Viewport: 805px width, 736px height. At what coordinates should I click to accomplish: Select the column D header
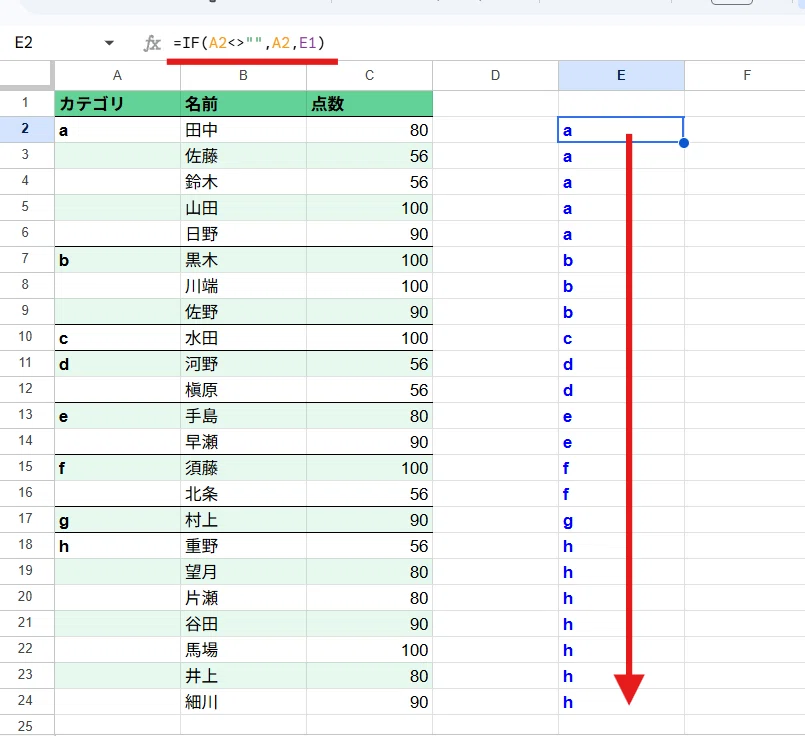click(495, 75)
